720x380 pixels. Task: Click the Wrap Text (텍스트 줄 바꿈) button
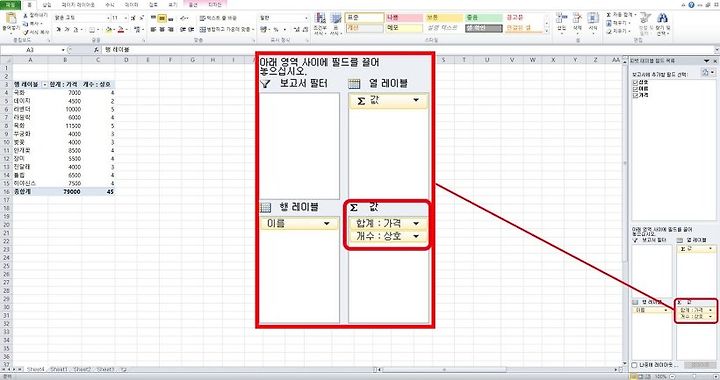point(219,18)
